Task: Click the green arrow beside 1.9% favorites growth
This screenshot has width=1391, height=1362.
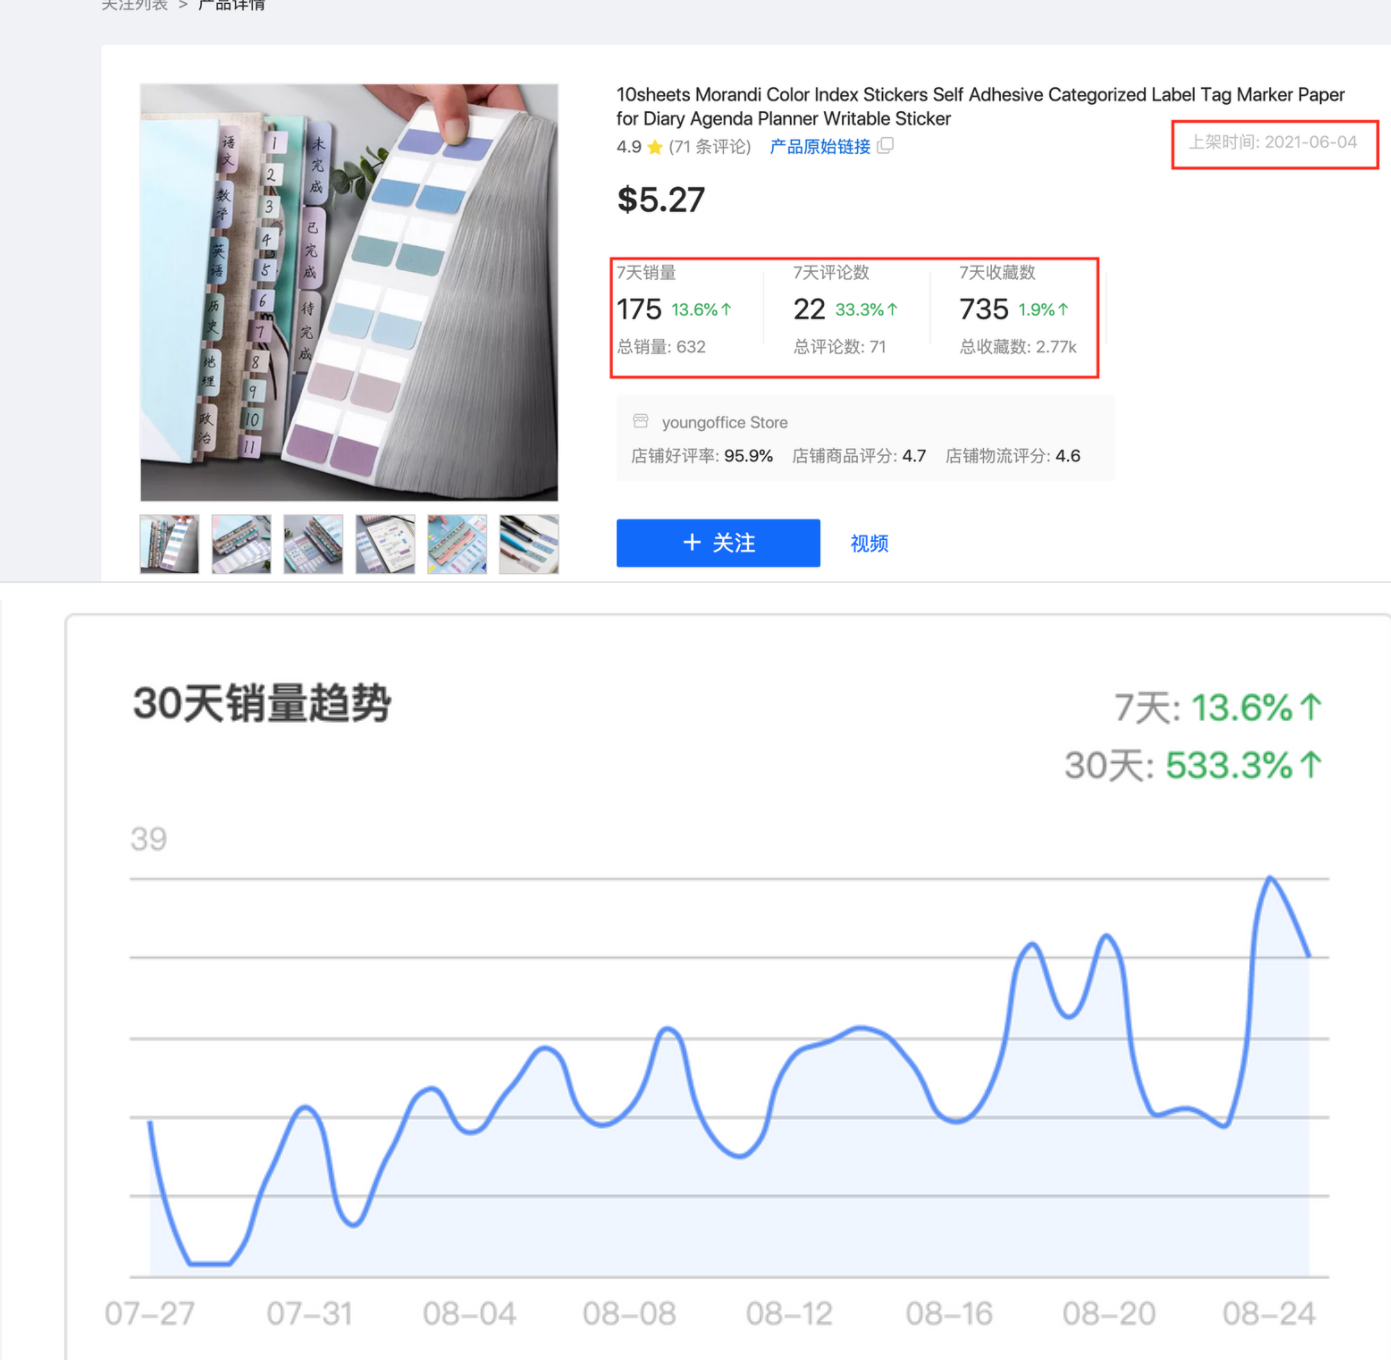Action: [1063, 309]
